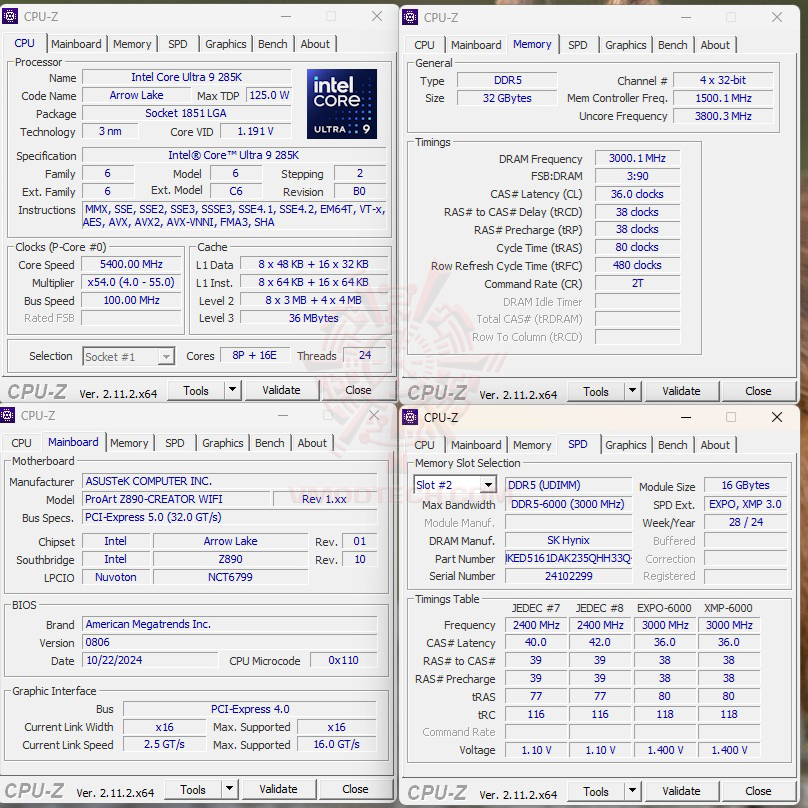Viewport: 808px width, 808px height.
Task: Close the SPD CPU-Z window with X
Action: tap(777, 417)
